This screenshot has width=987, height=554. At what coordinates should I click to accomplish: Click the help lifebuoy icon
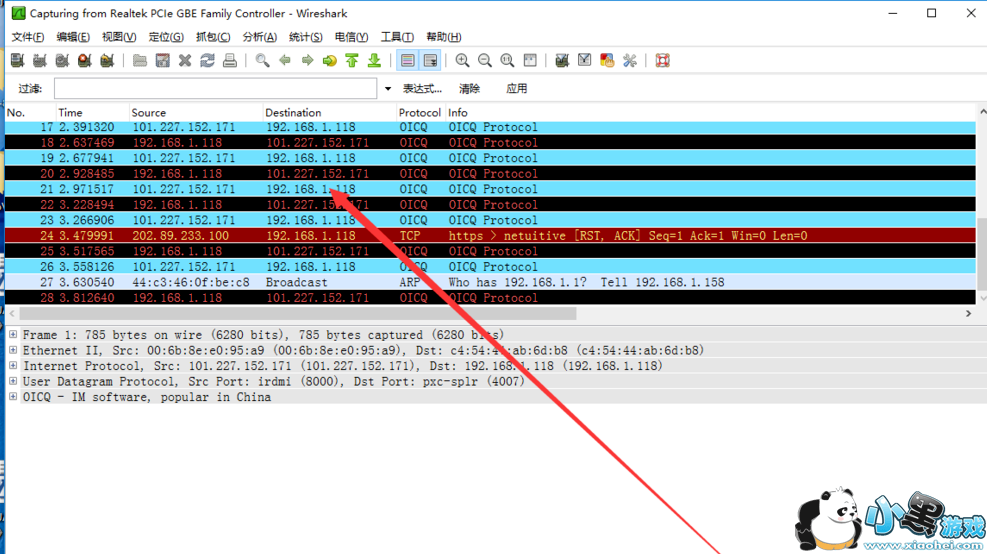pyautogui.click(x=662, y=61)
